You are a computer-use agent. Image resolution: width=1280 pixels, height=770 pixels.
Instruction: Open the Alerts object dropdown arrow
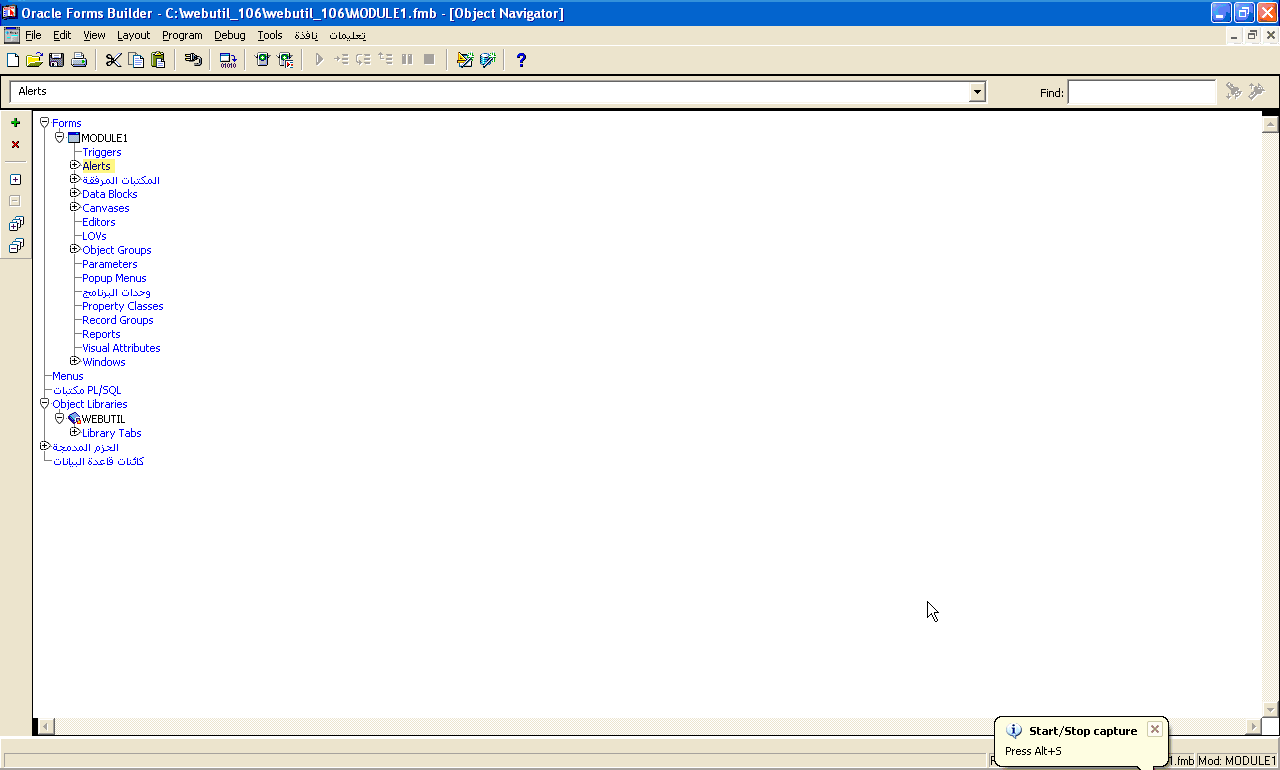977,92
